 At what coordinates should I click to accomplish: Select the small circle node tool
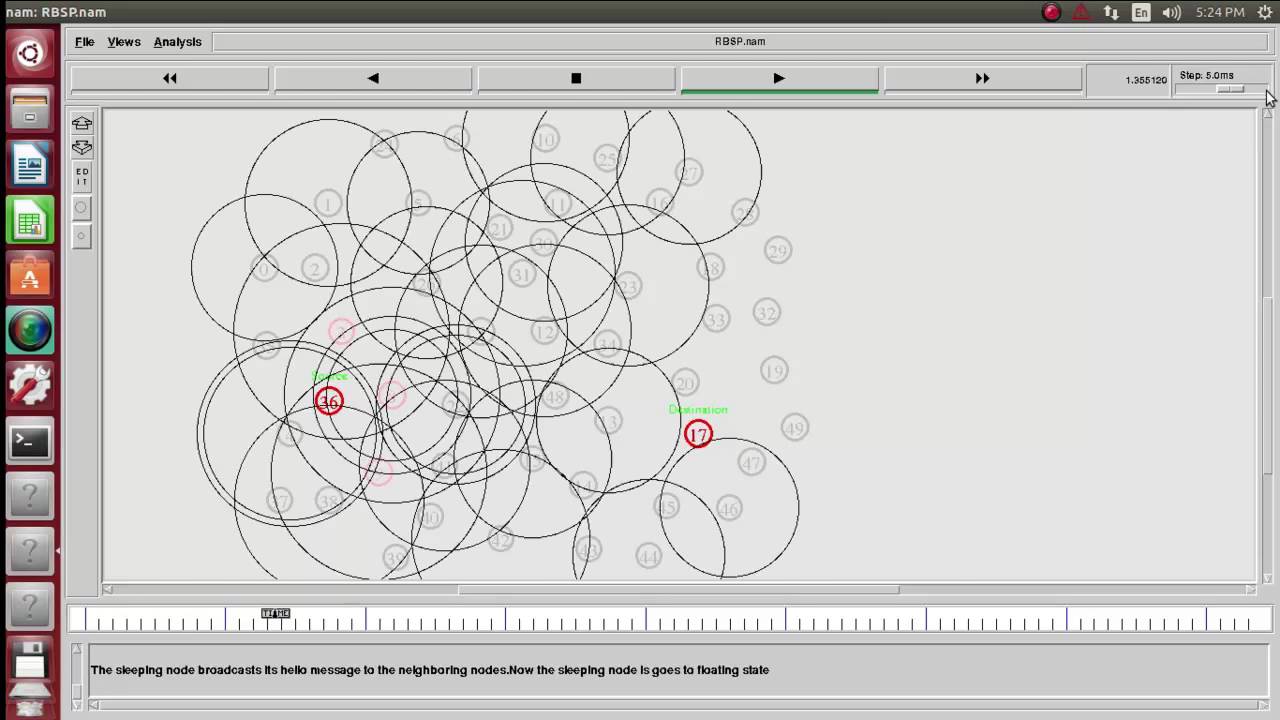pyautogui.click(x=82, y=236)
